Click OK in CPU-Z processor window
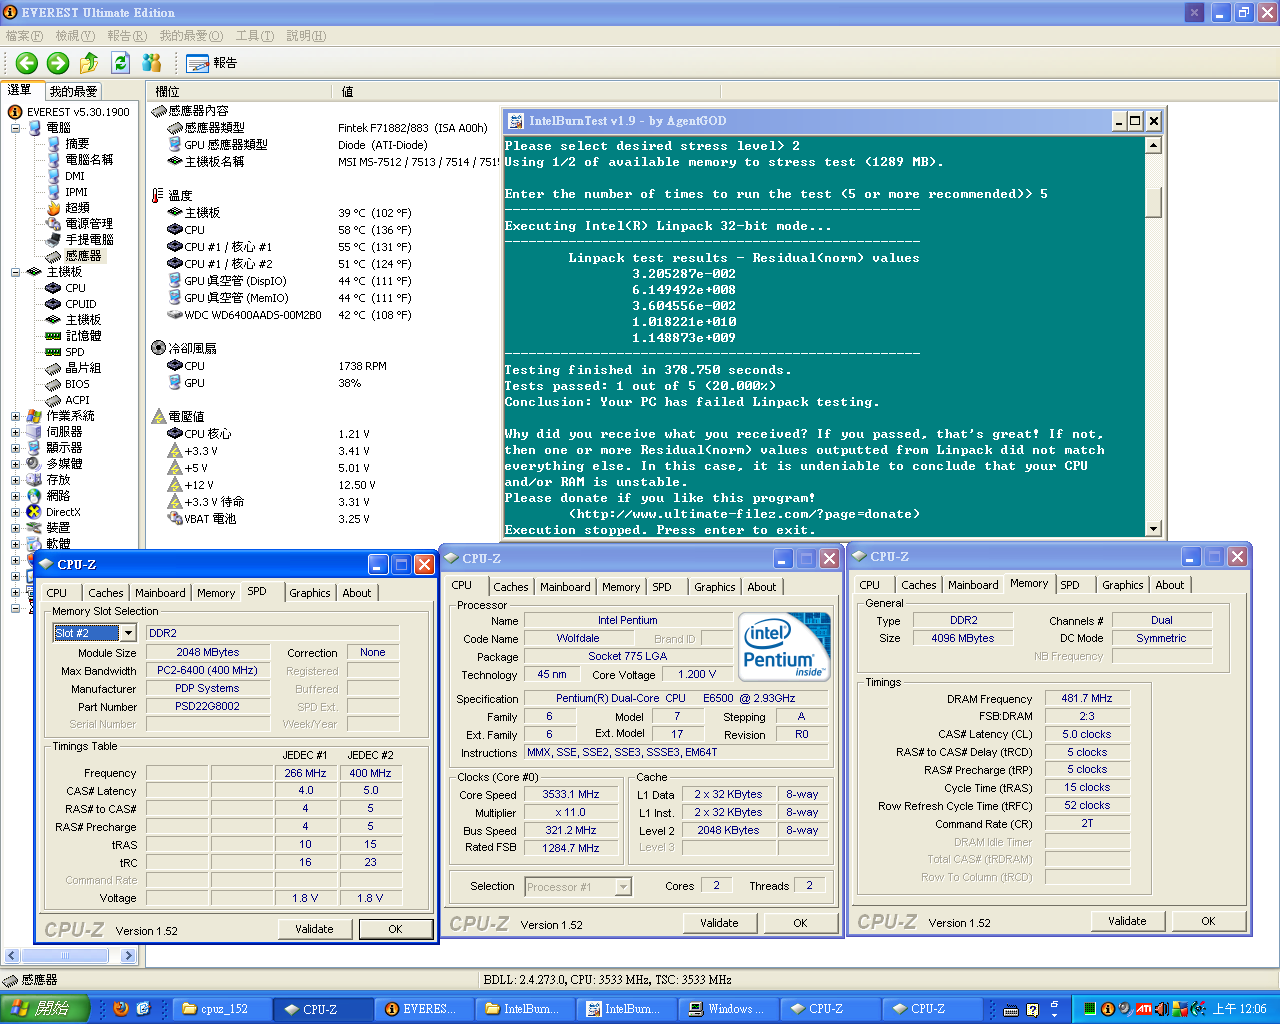The height and width of the screenshot is (1024, 1280). (x=800, y=923)
